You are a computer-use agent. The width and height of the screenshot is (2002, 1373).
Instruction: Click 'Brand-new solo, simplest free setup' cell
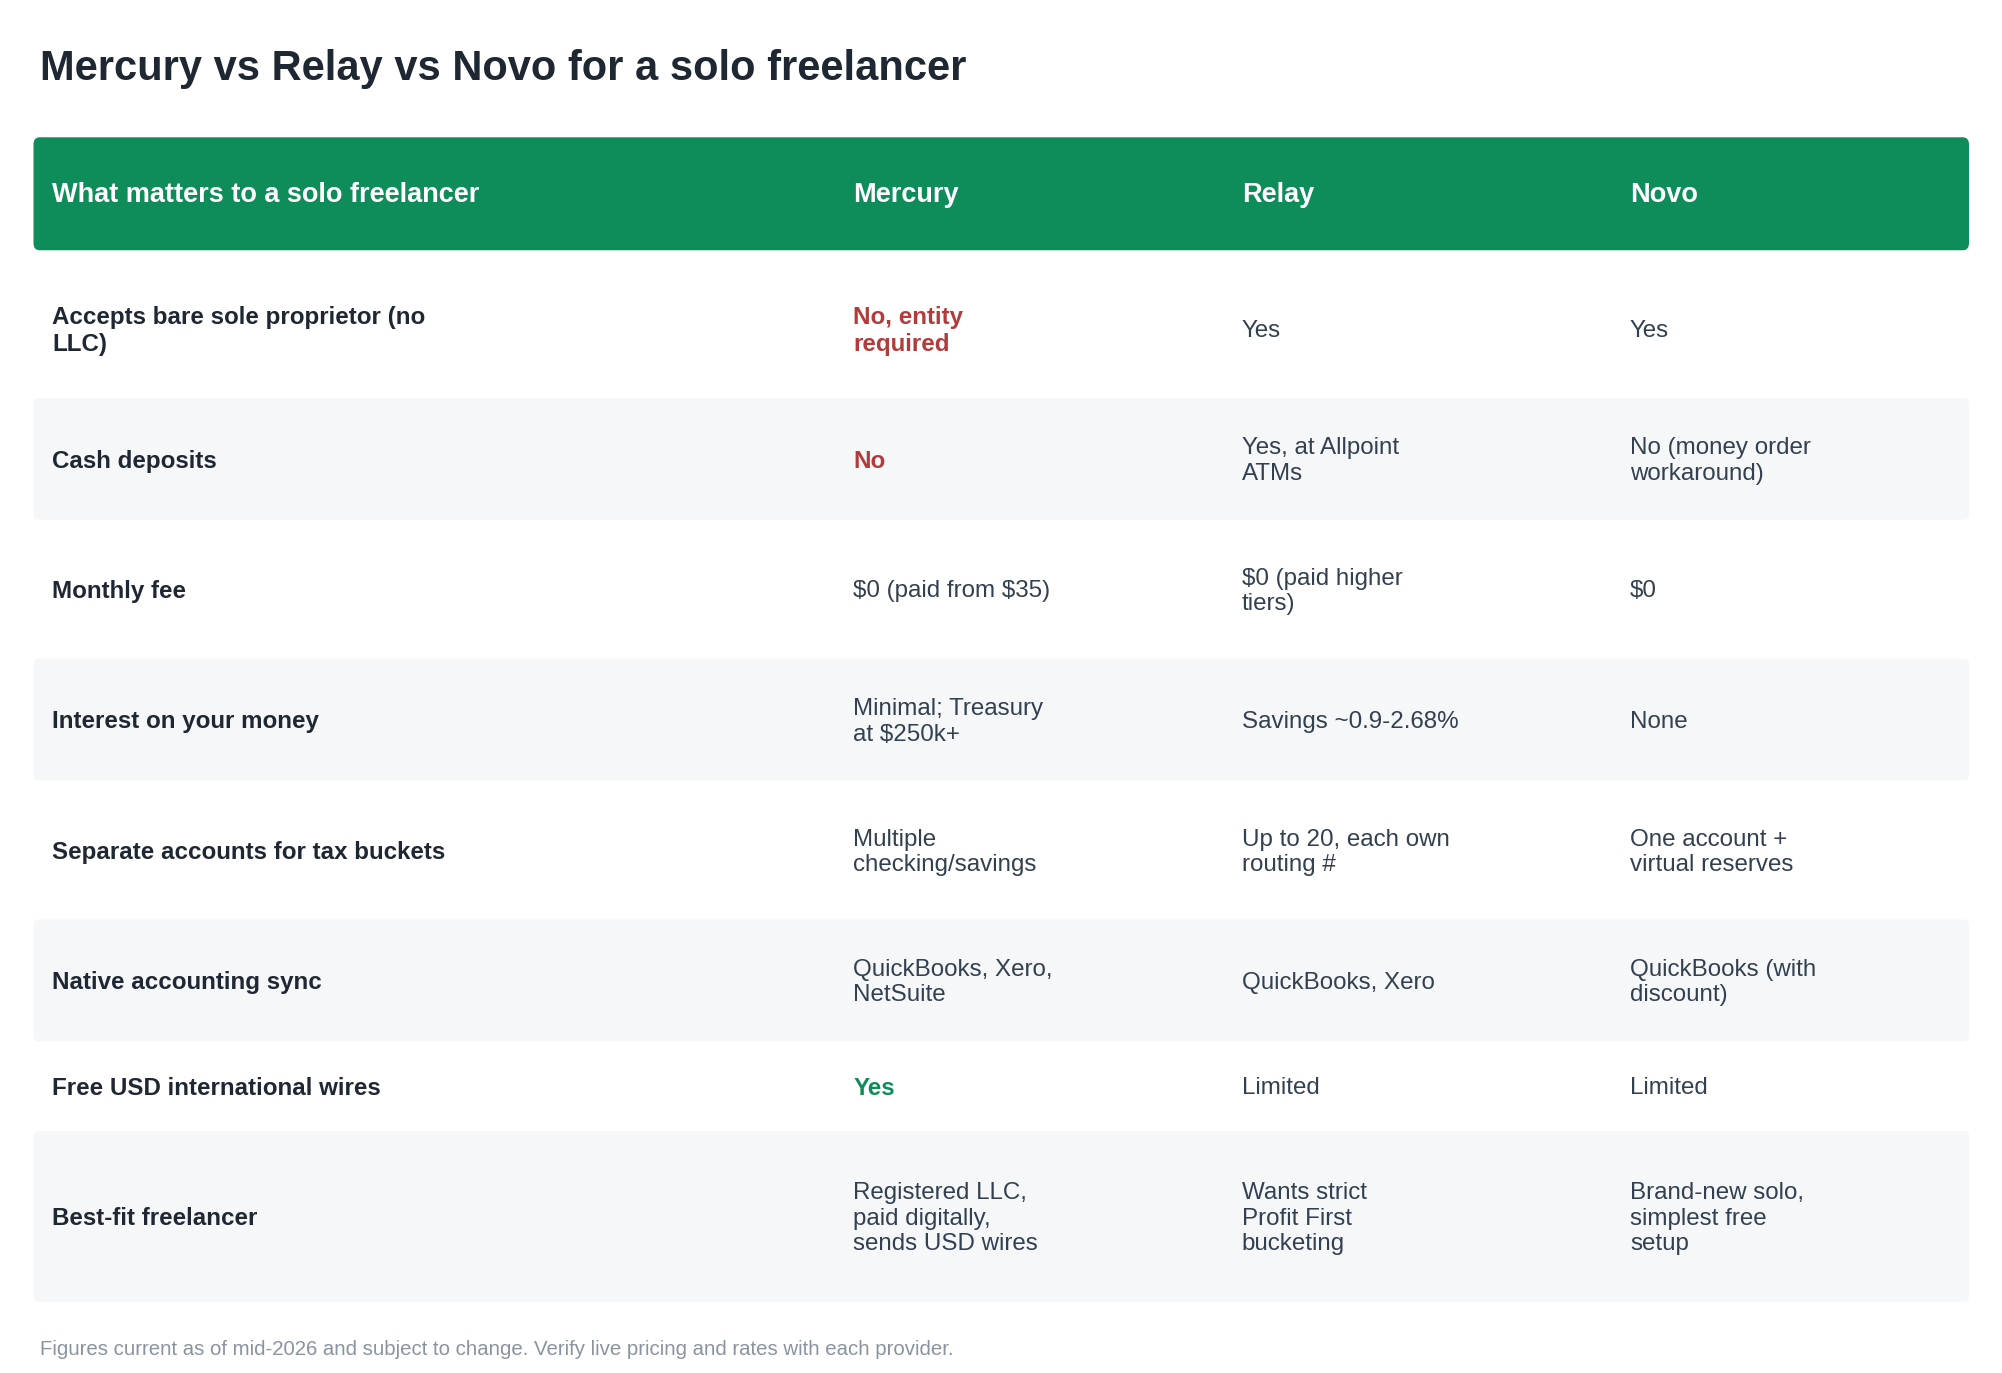click(x=1716, y=1217)
